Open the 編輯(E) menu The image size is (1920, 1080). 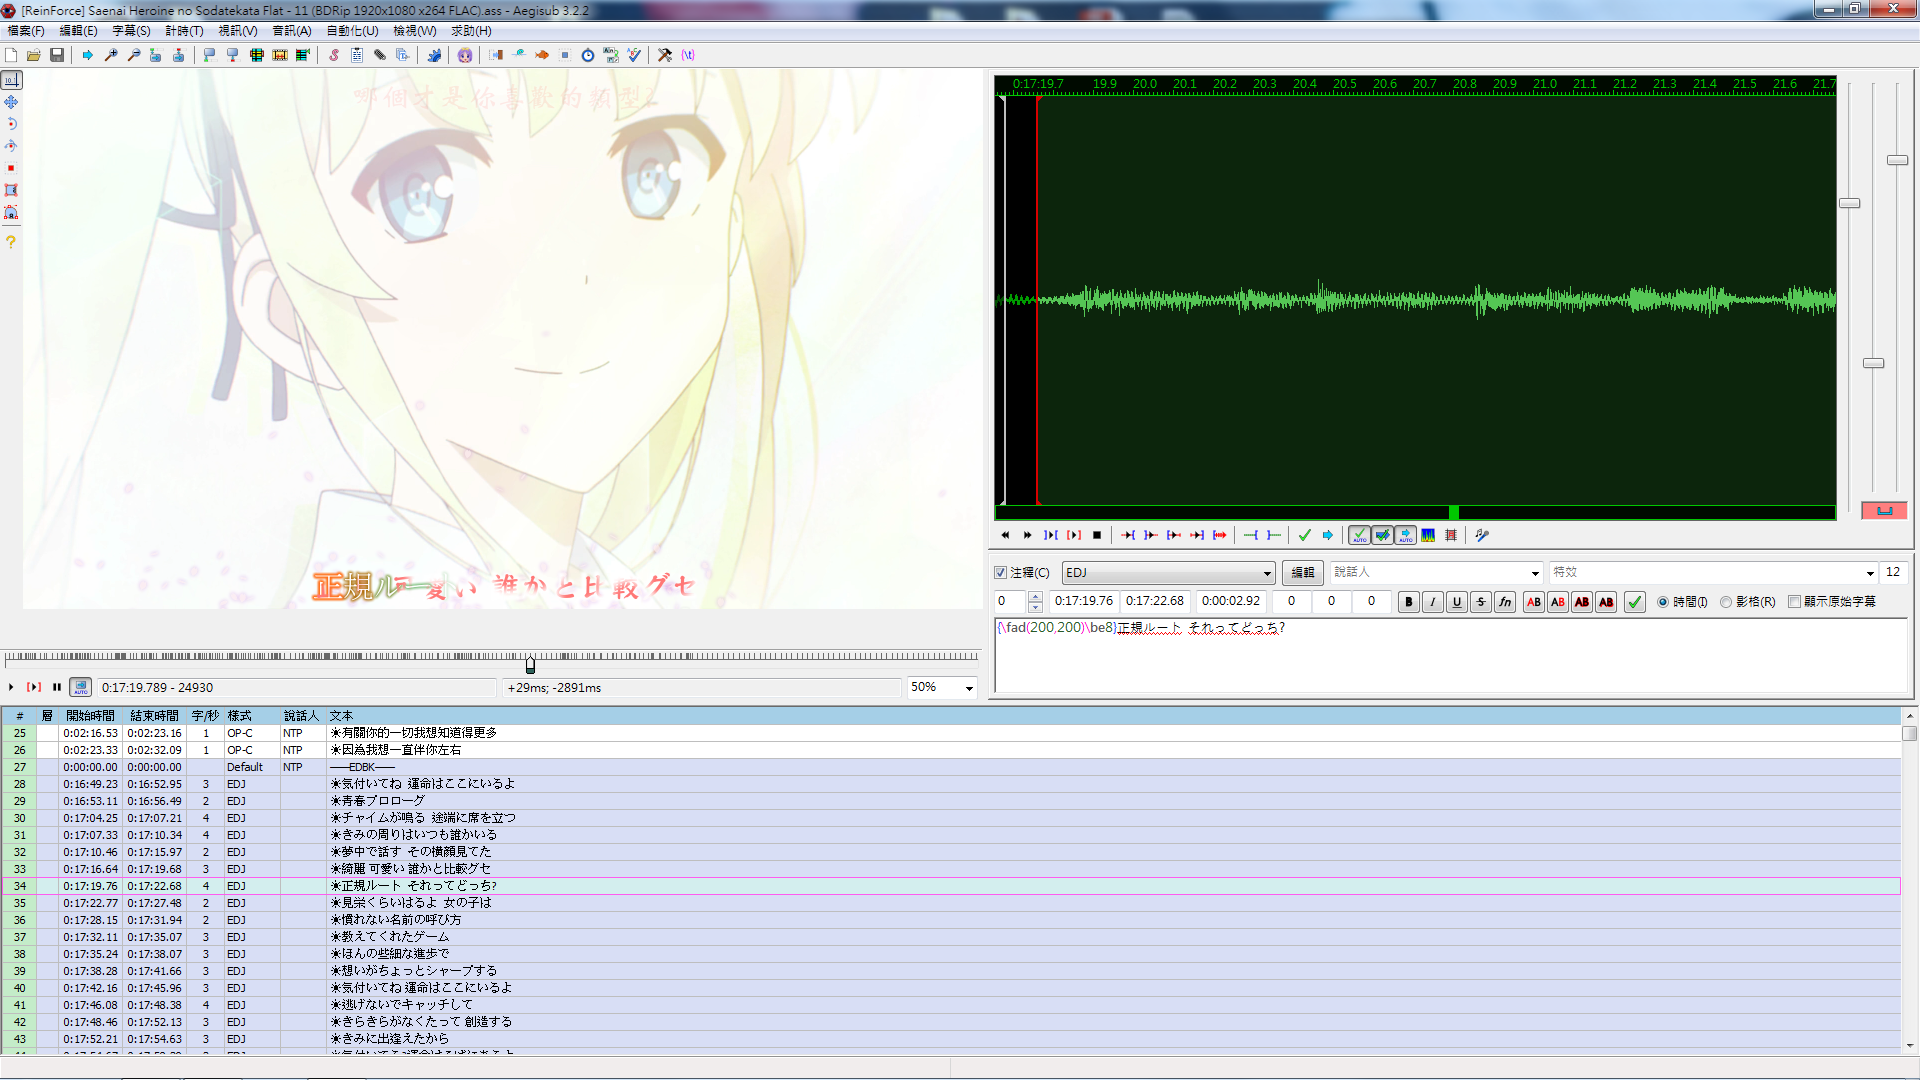(79, 31)
